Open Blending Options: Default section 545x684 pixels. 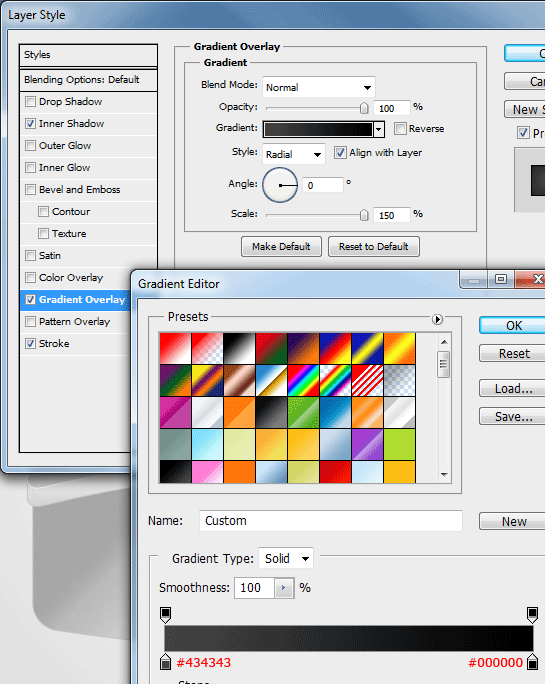coord(88,80)
